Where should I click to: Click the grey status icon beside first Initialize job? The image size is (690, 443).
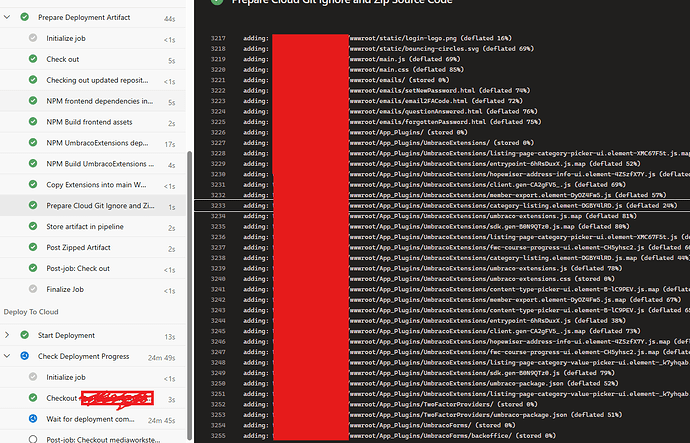pyautogui.click(x=33, y=38)
